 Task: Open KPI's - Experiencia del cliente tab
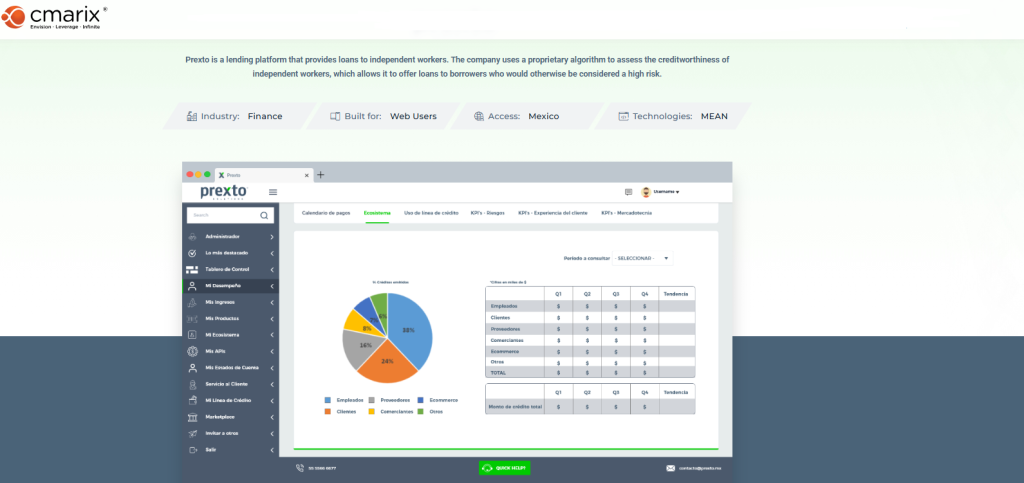[x=552, y=213]
